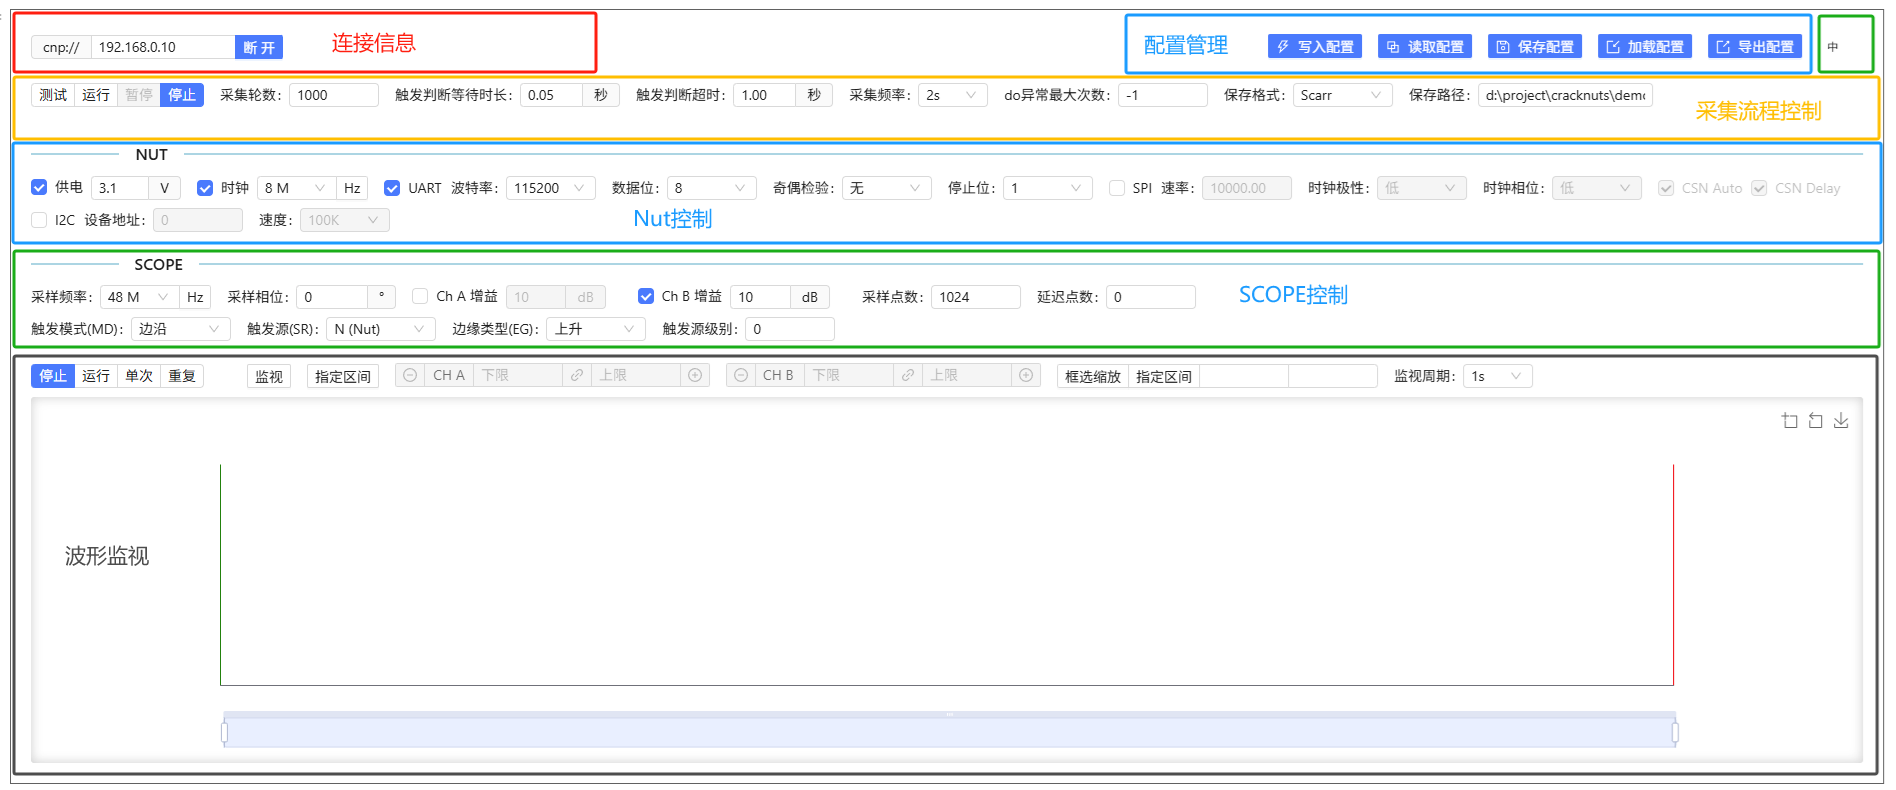The width and height of the screenshot is (1896, 790).
Task: Select 运行 in waveform monitor controls
Action: tap(96, 376)
